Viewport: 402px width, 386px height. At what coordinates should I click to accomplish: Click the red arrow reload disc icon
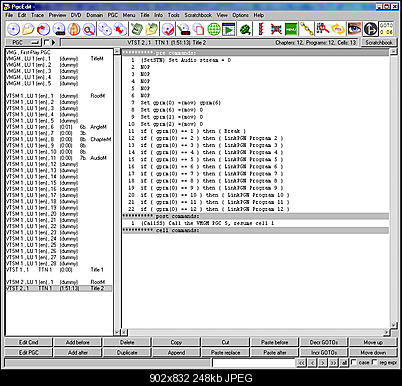coord(43,29)
